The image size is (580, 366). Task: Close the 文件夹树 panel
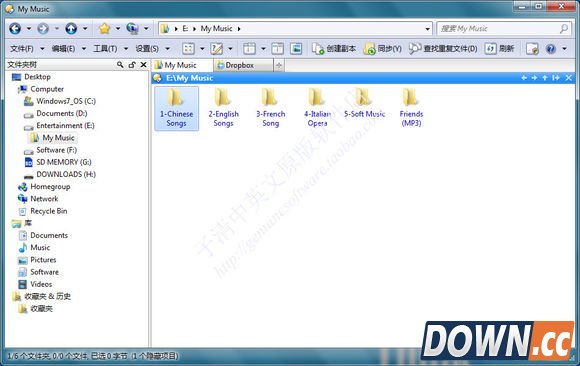[144, 65]
